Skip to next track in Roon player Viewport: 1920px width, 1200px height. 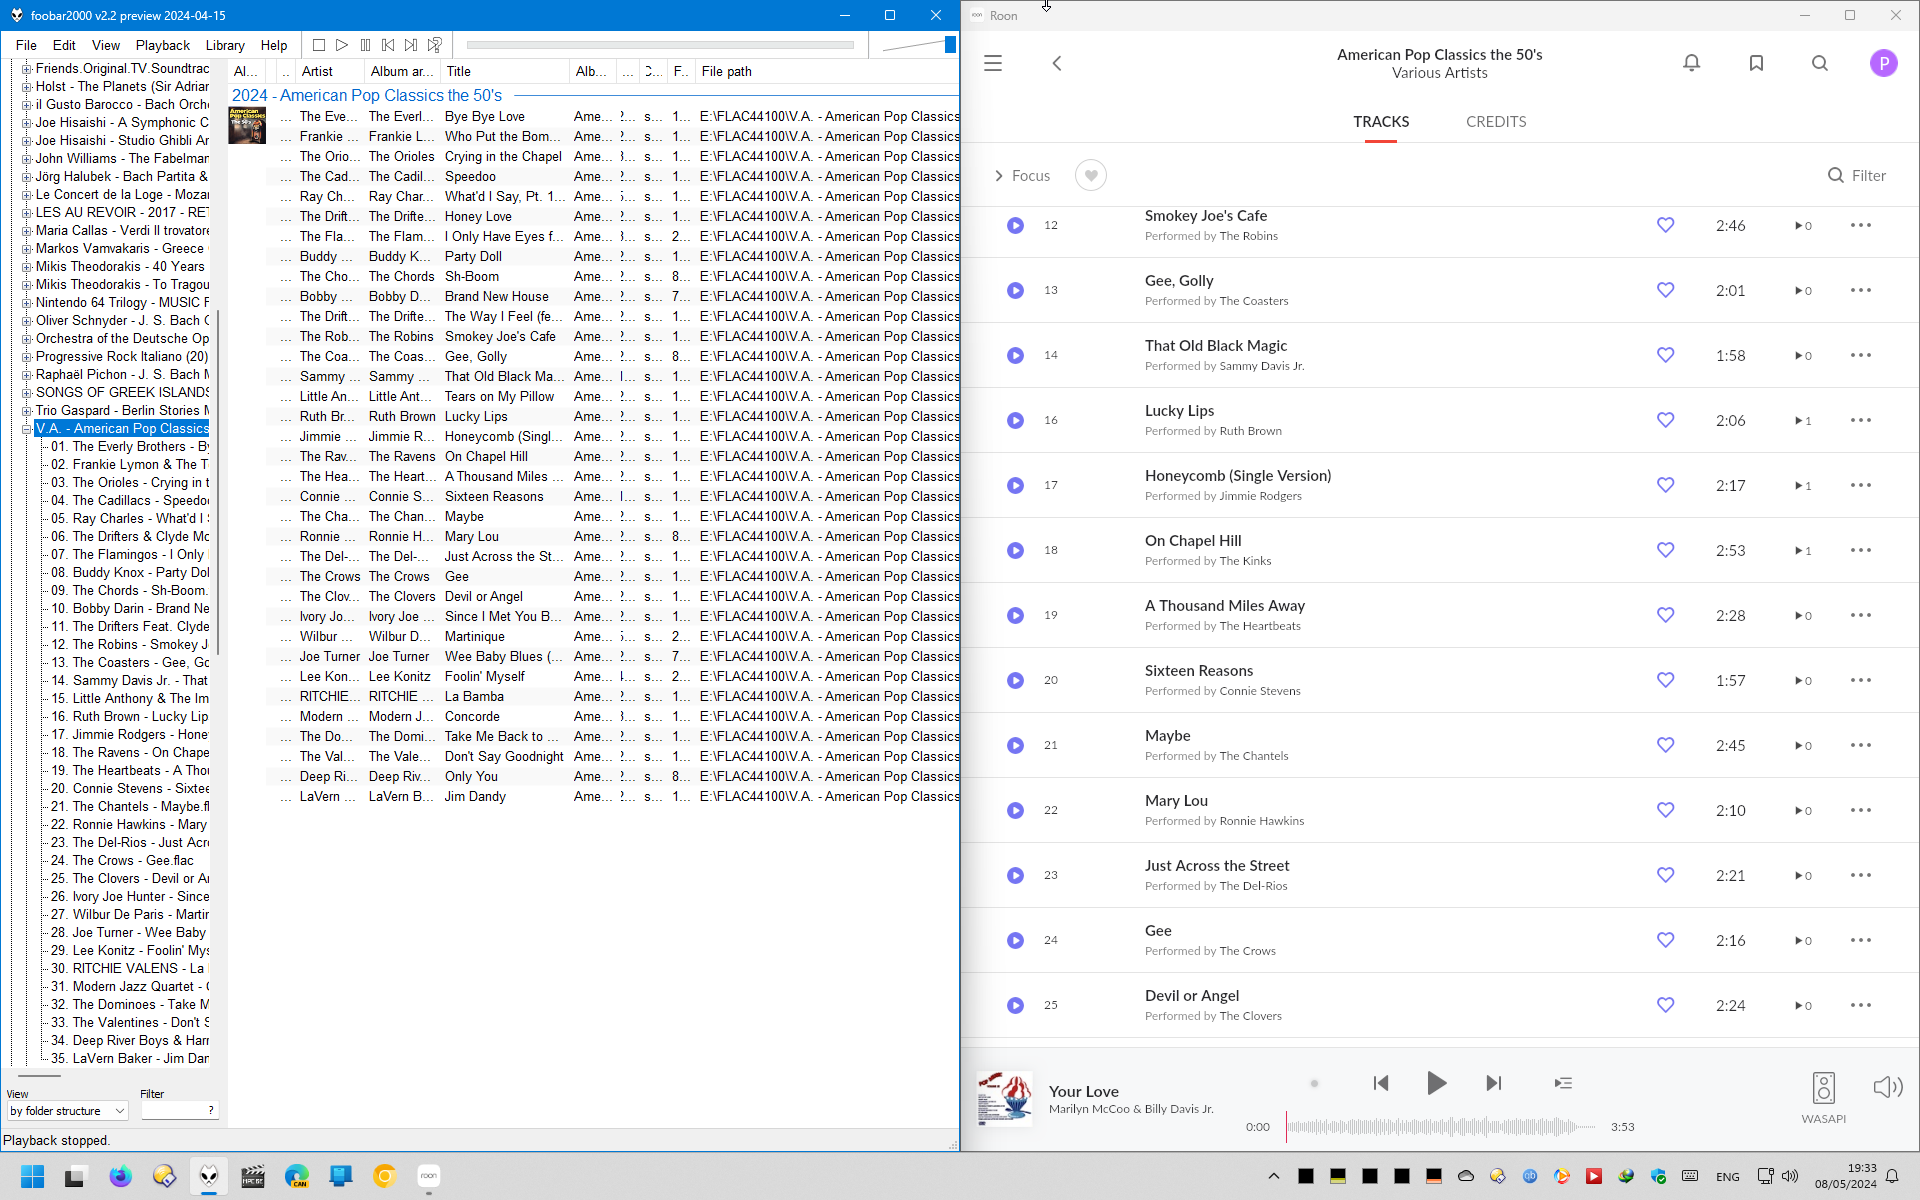(1494, 1083)
